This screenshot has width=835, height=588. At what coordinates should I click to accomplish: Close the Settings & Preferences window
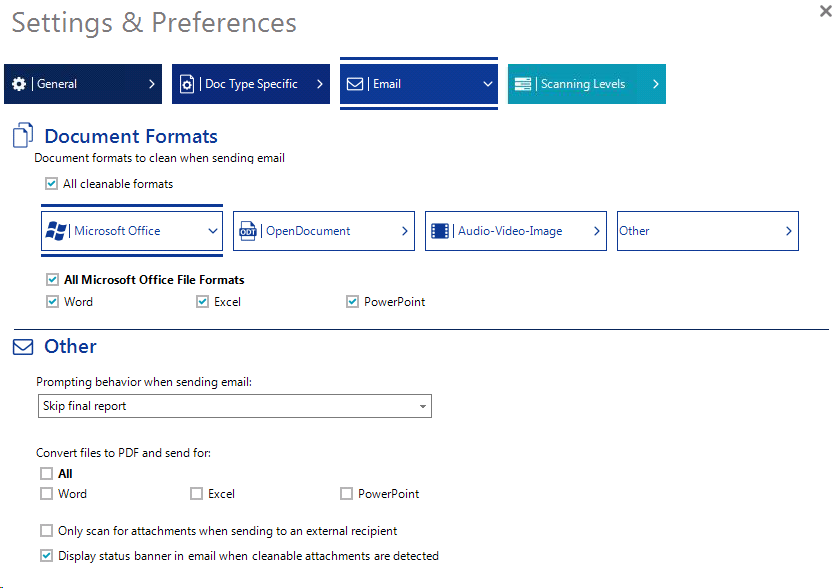point(823,9)
